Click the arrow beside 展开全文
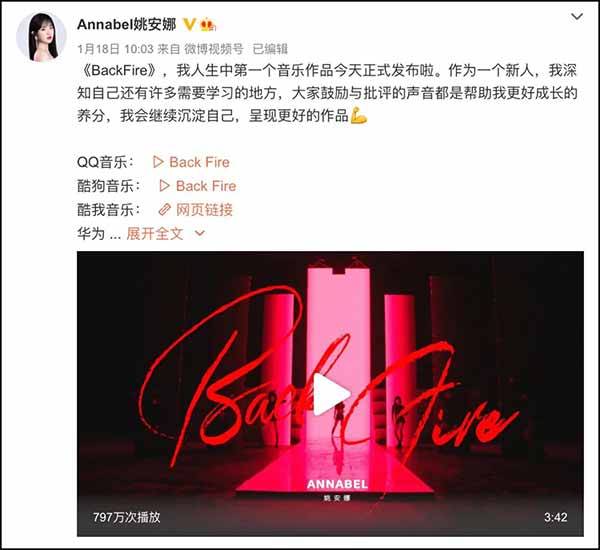600x550 pixels. tap(200, 233)
